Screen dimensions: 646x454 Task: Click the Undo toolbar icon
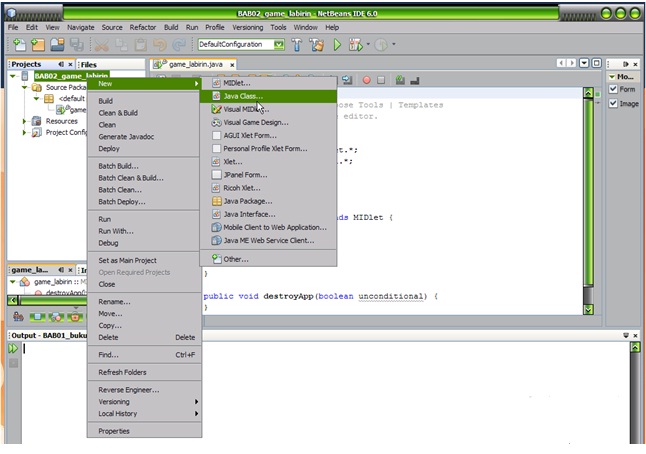(160, 44)
